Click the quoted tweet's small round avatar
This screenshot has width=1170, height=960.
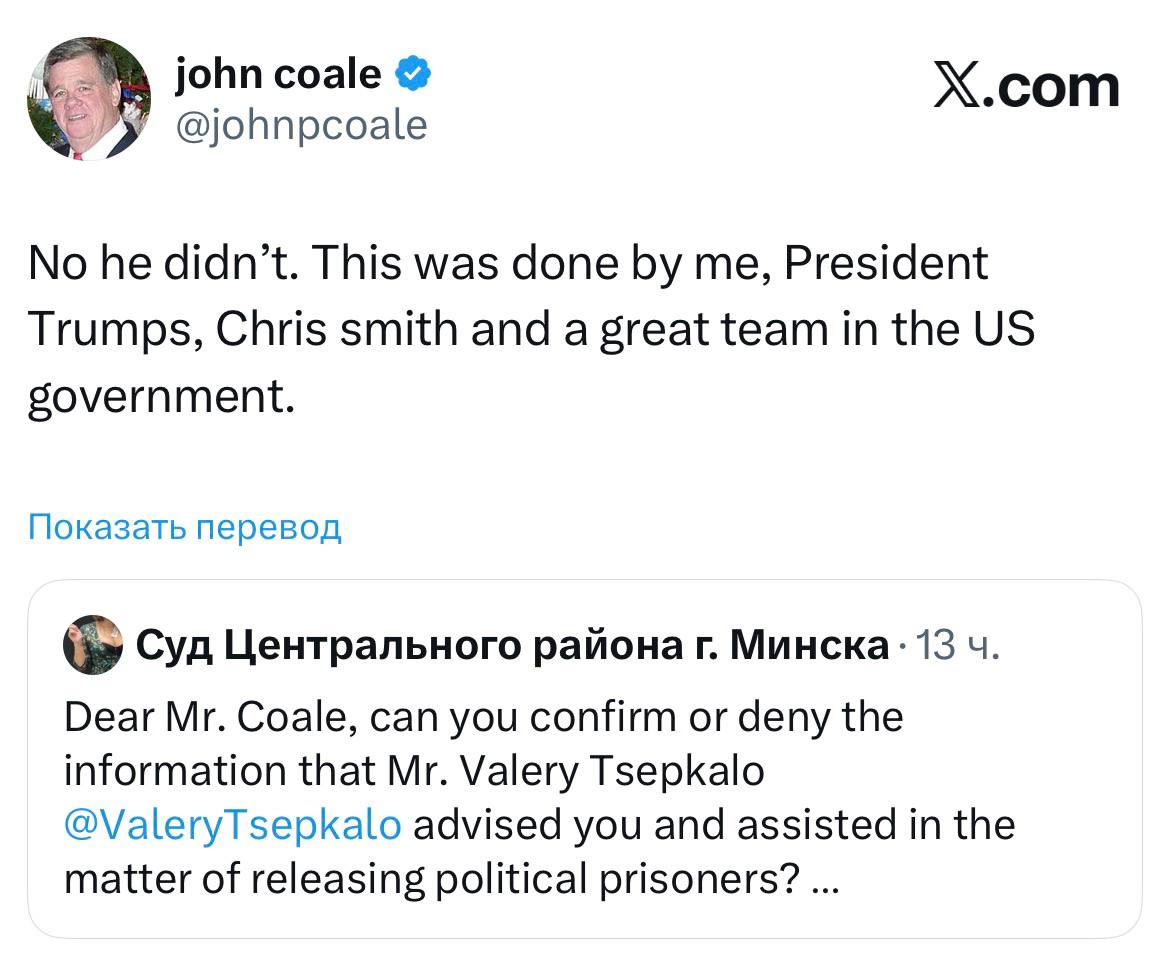coord(92,645)
